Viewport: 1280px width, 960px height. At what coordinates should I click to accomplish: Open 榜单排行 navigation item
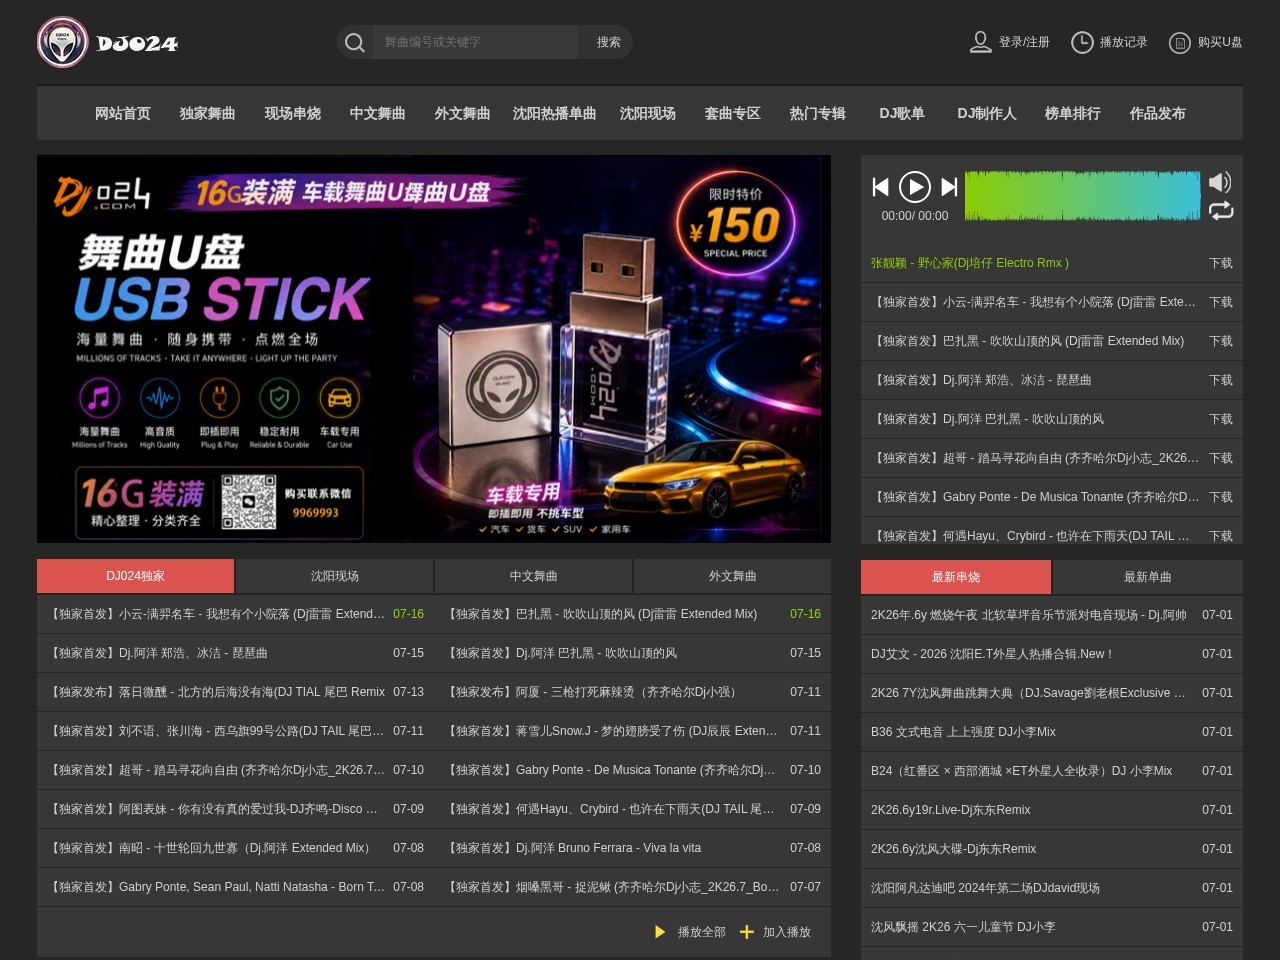1073,113
